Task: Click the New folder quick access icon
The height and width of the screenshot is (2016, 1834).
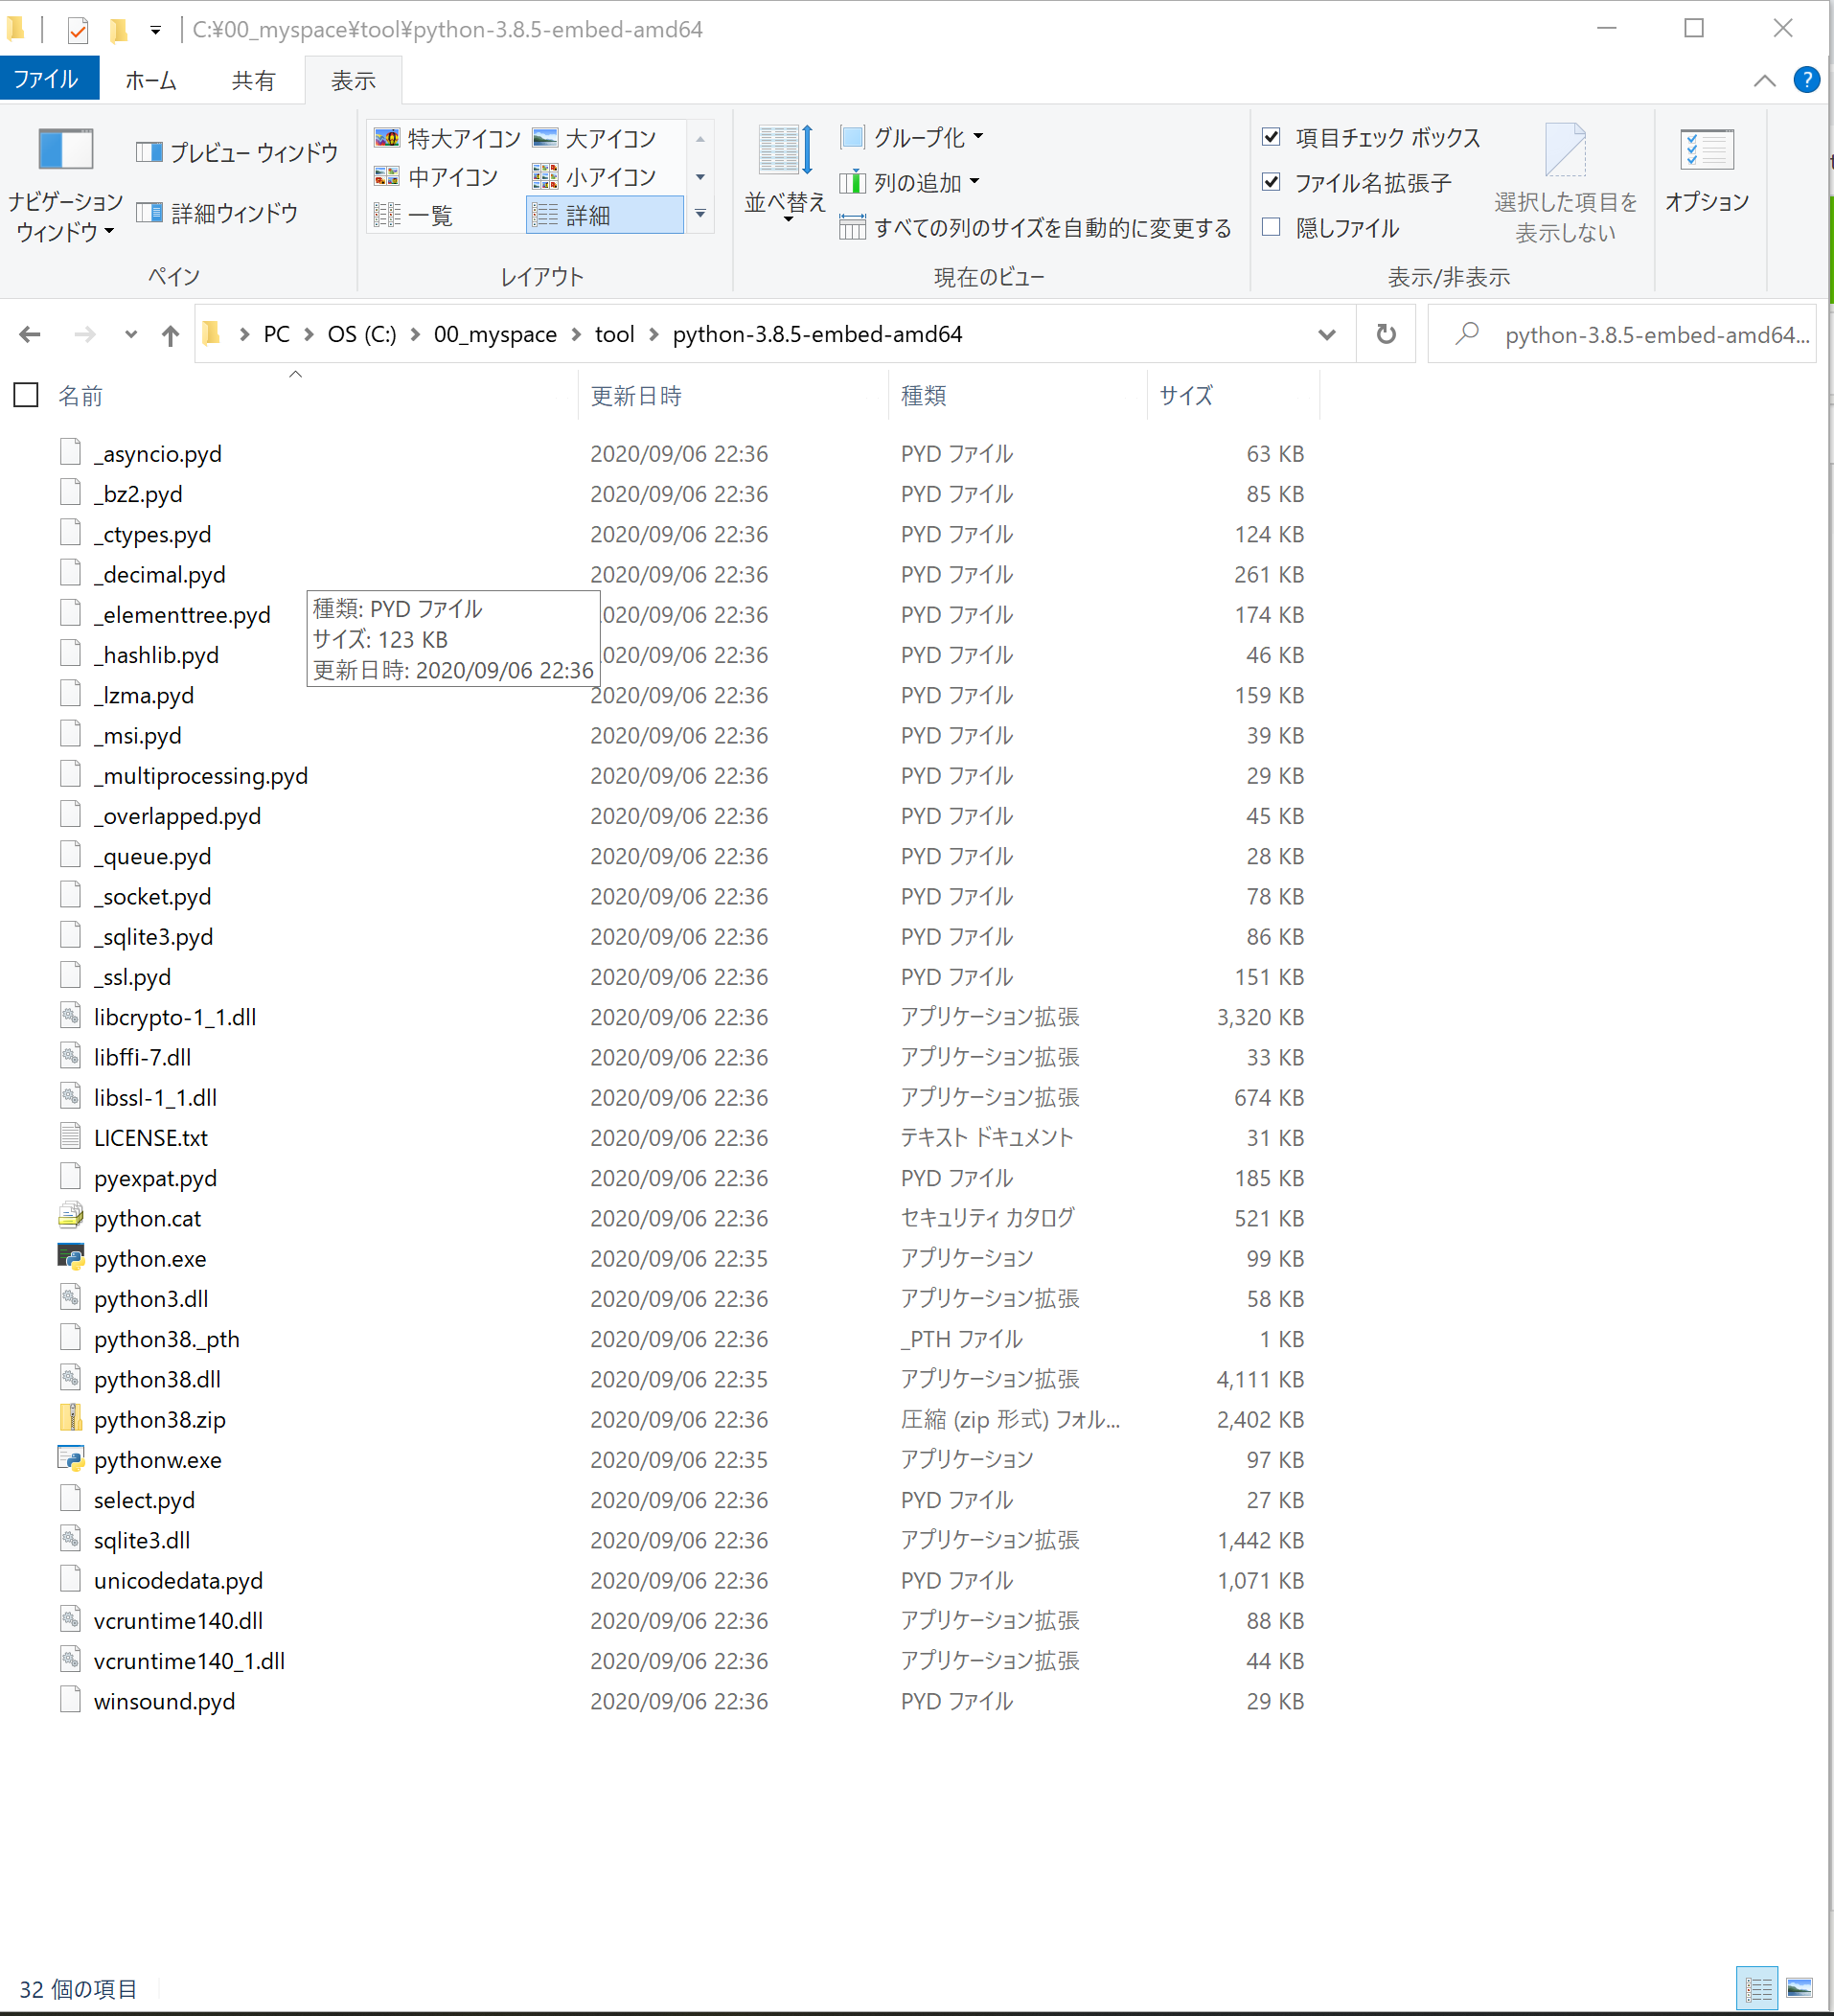Action: pyautogui.click(x=119, y=30)
